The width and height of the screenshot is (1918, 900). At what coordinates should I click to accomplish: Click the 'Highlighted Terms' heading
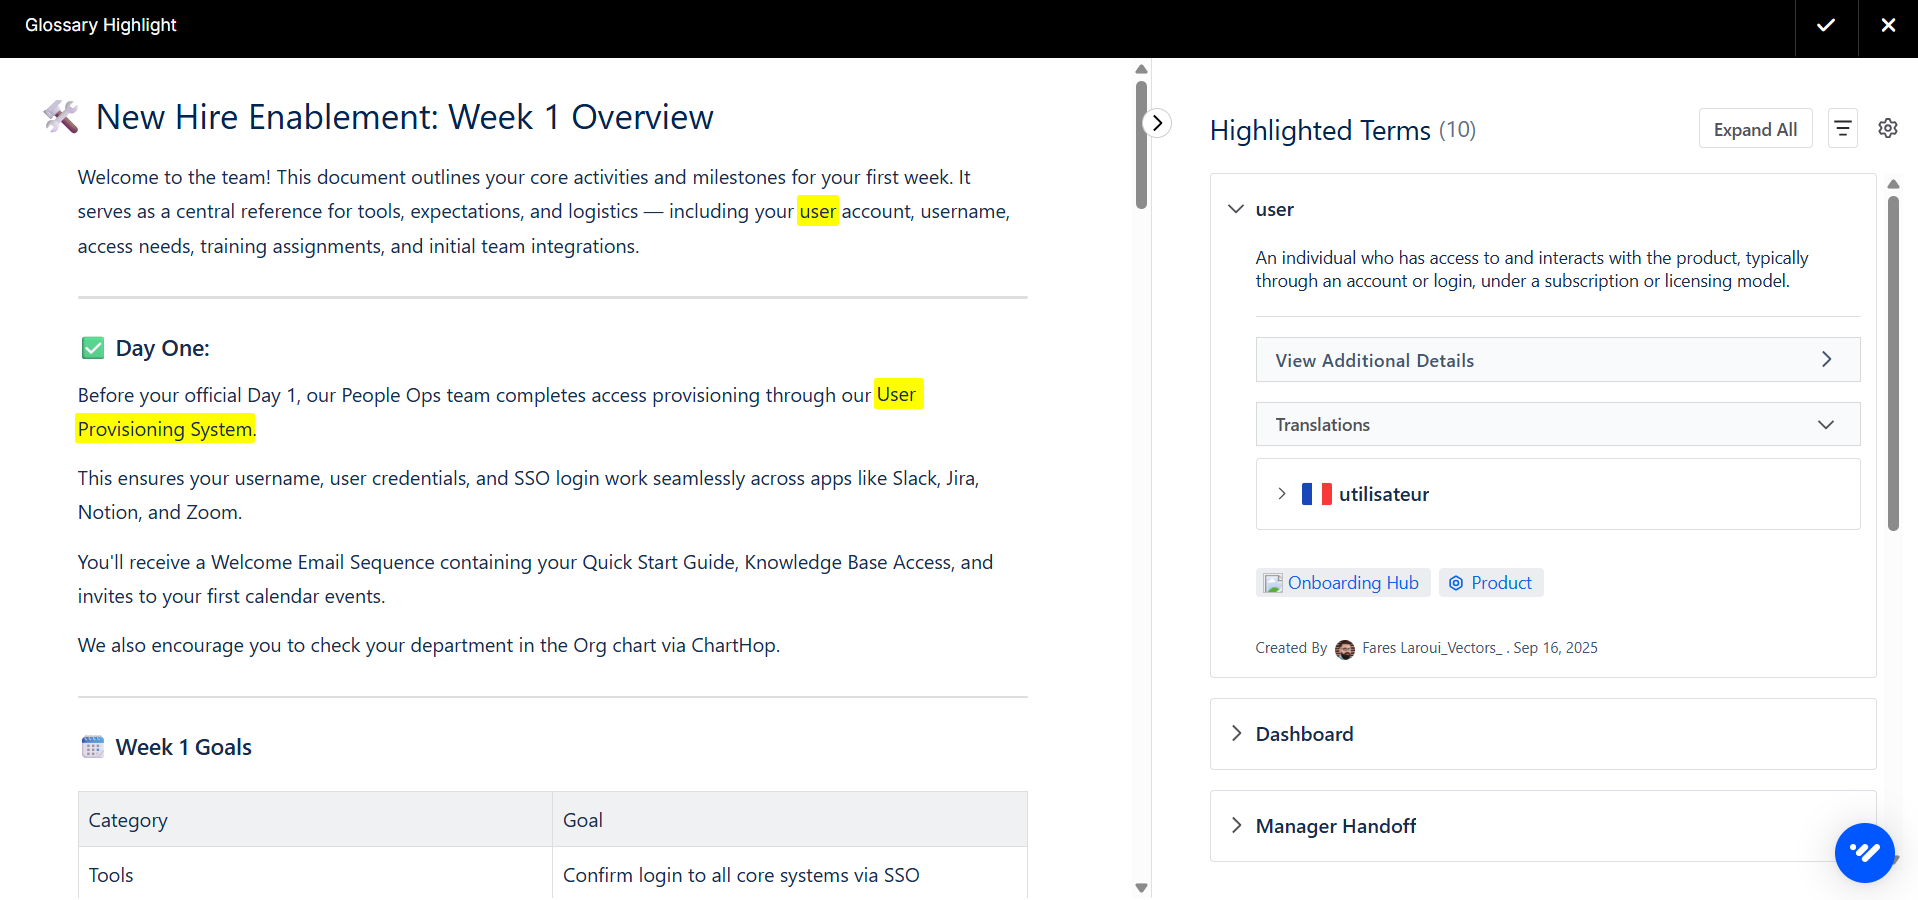1320,130
